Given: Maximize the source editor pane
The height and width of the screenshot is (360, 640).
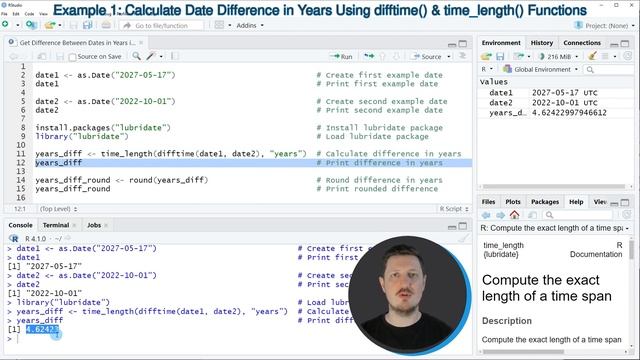Looking at the screenshot, I should point(462,43).
